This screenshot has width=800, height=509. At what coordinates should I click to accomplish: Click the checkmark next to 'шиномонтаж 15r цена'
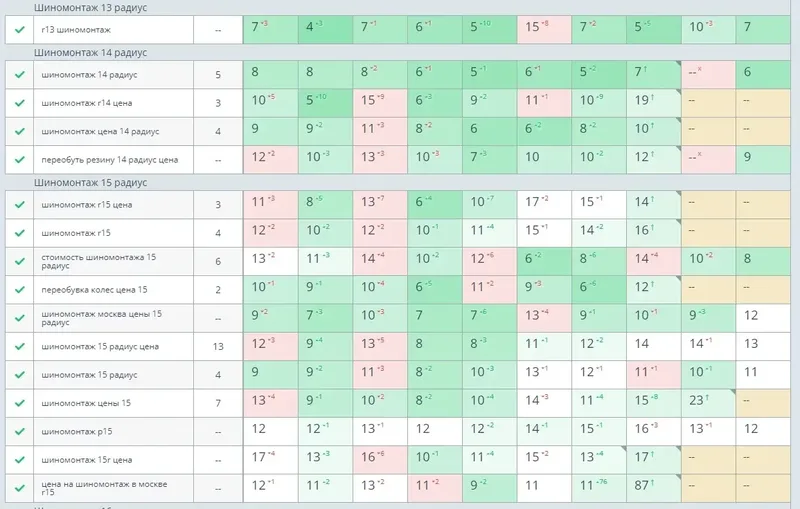pyautogui.click(x=19, y=460)
